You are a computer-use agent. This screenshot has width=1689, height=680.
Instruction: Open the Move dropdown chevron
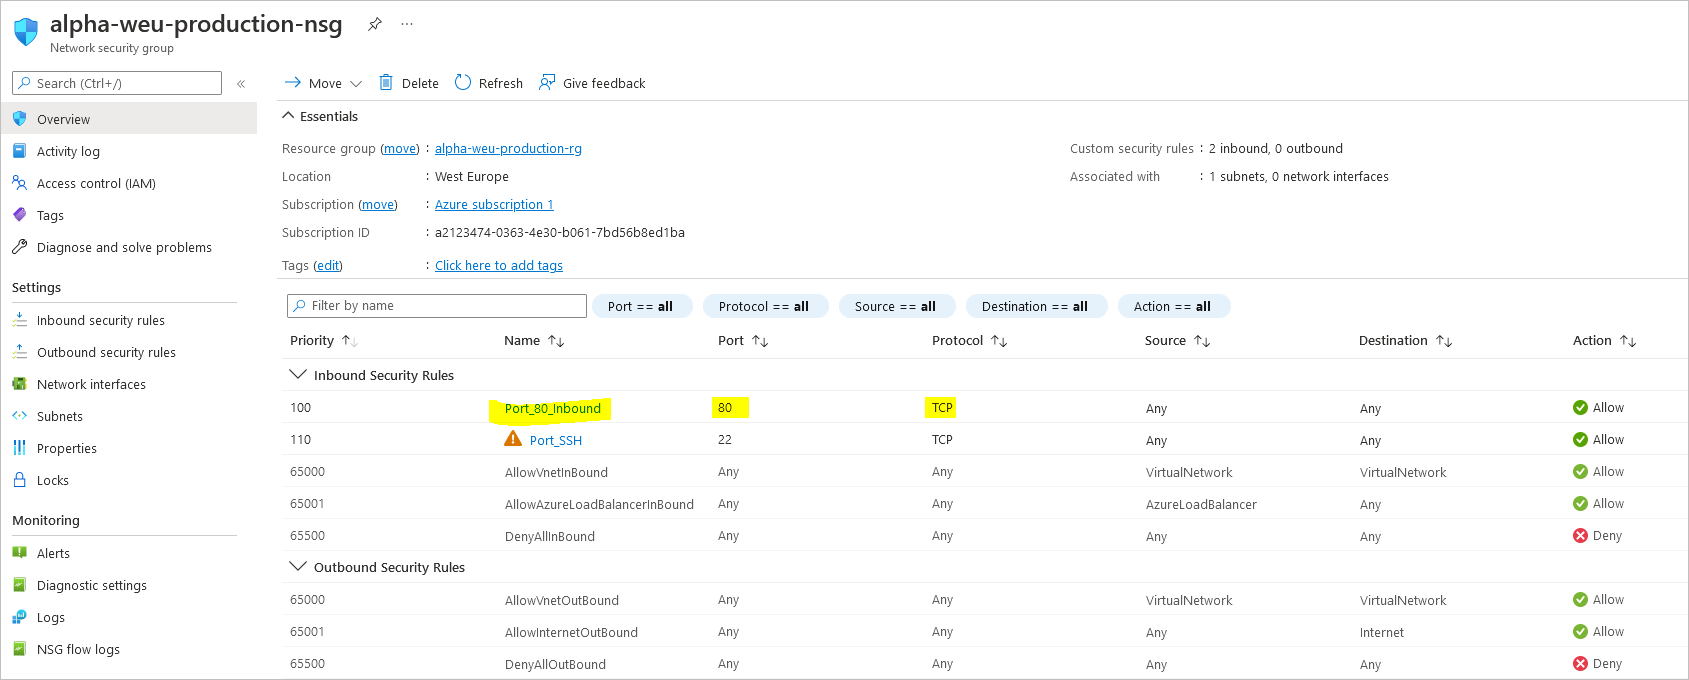(356, 84)
